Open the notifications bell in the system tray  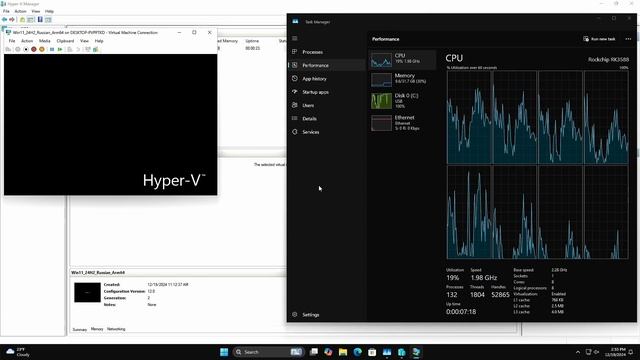(x=631, y=352)
